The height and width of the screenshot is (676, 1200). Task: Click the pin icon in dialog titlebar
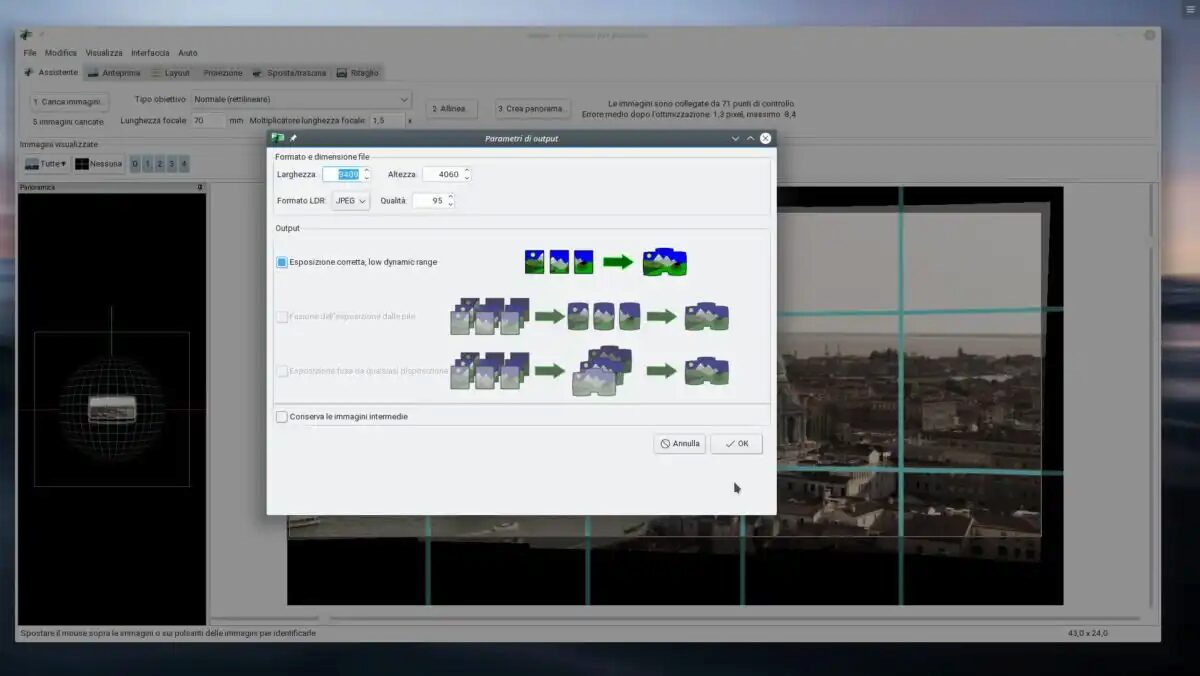coord(293,138)
